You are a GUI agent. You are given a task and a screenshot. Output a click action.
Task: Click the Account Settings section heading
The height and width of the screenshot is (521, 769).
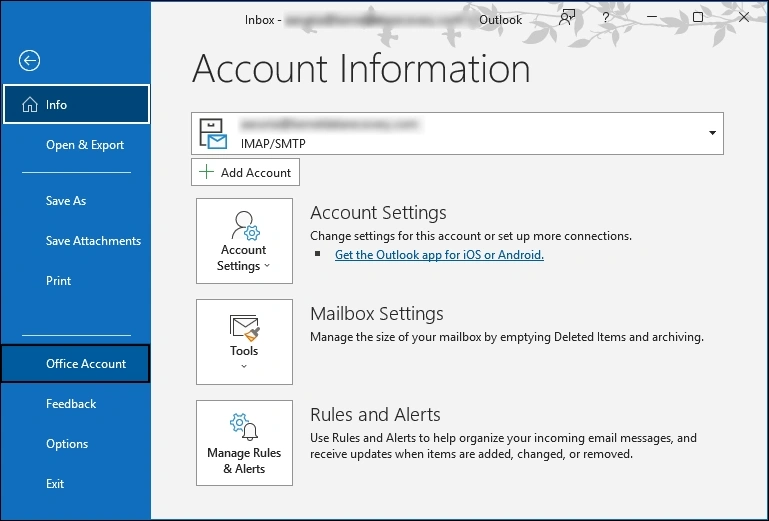[378, 212]
